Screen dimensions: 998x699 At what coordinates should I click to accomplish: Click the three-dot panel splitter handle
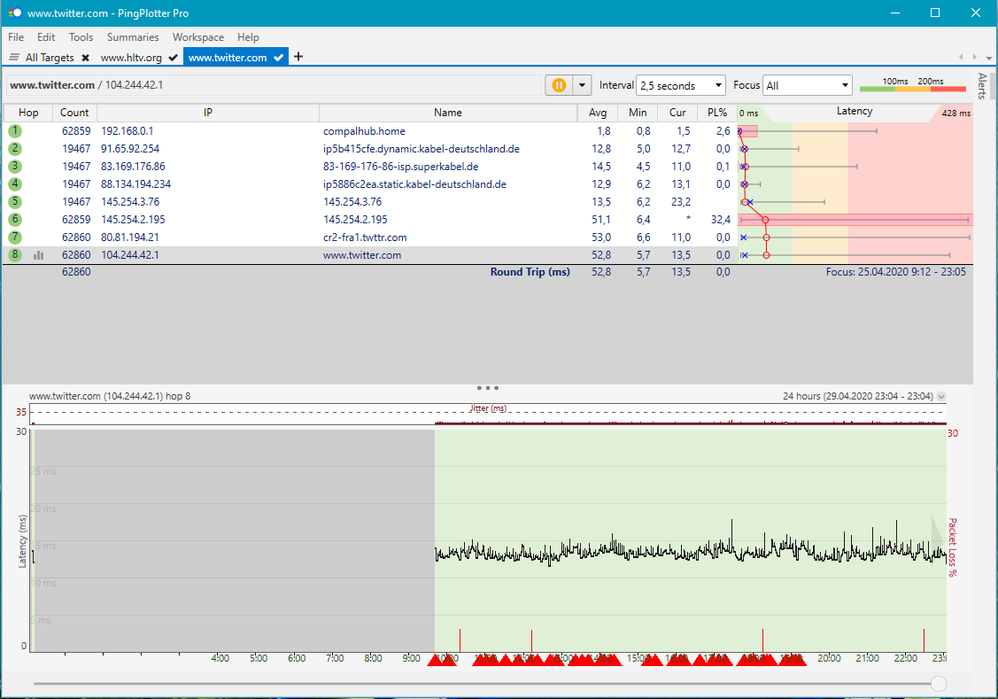pos(488,387)
